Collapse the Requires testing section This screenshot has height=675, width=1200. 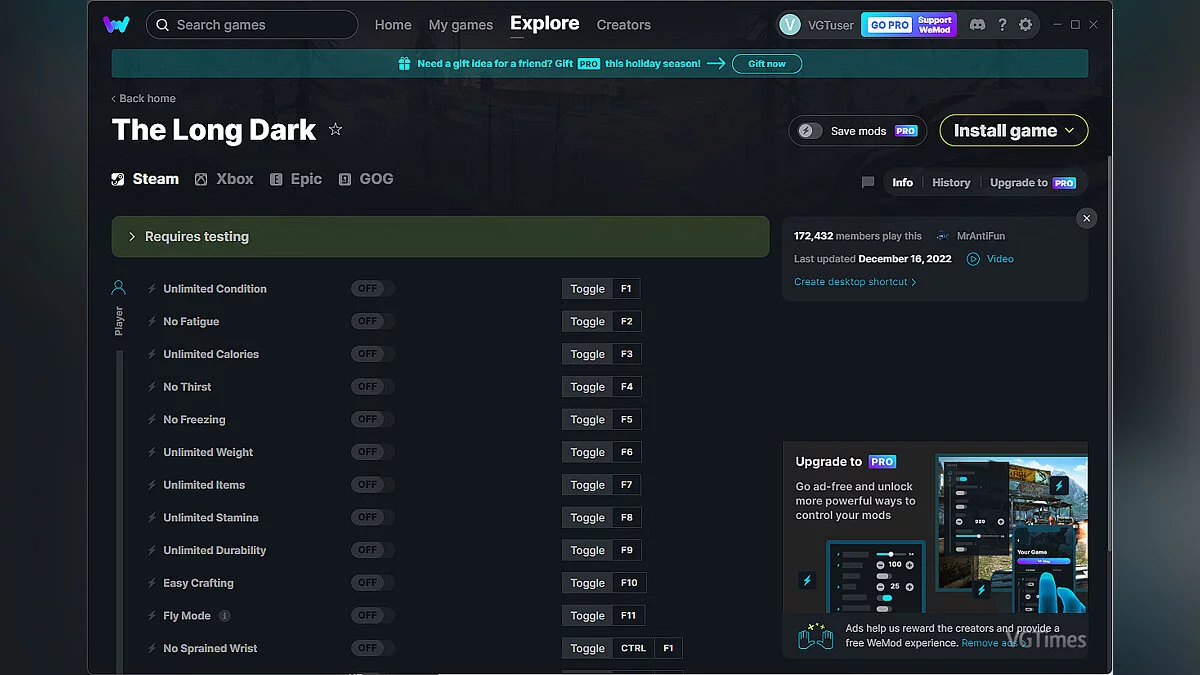[x=130, y=236]
